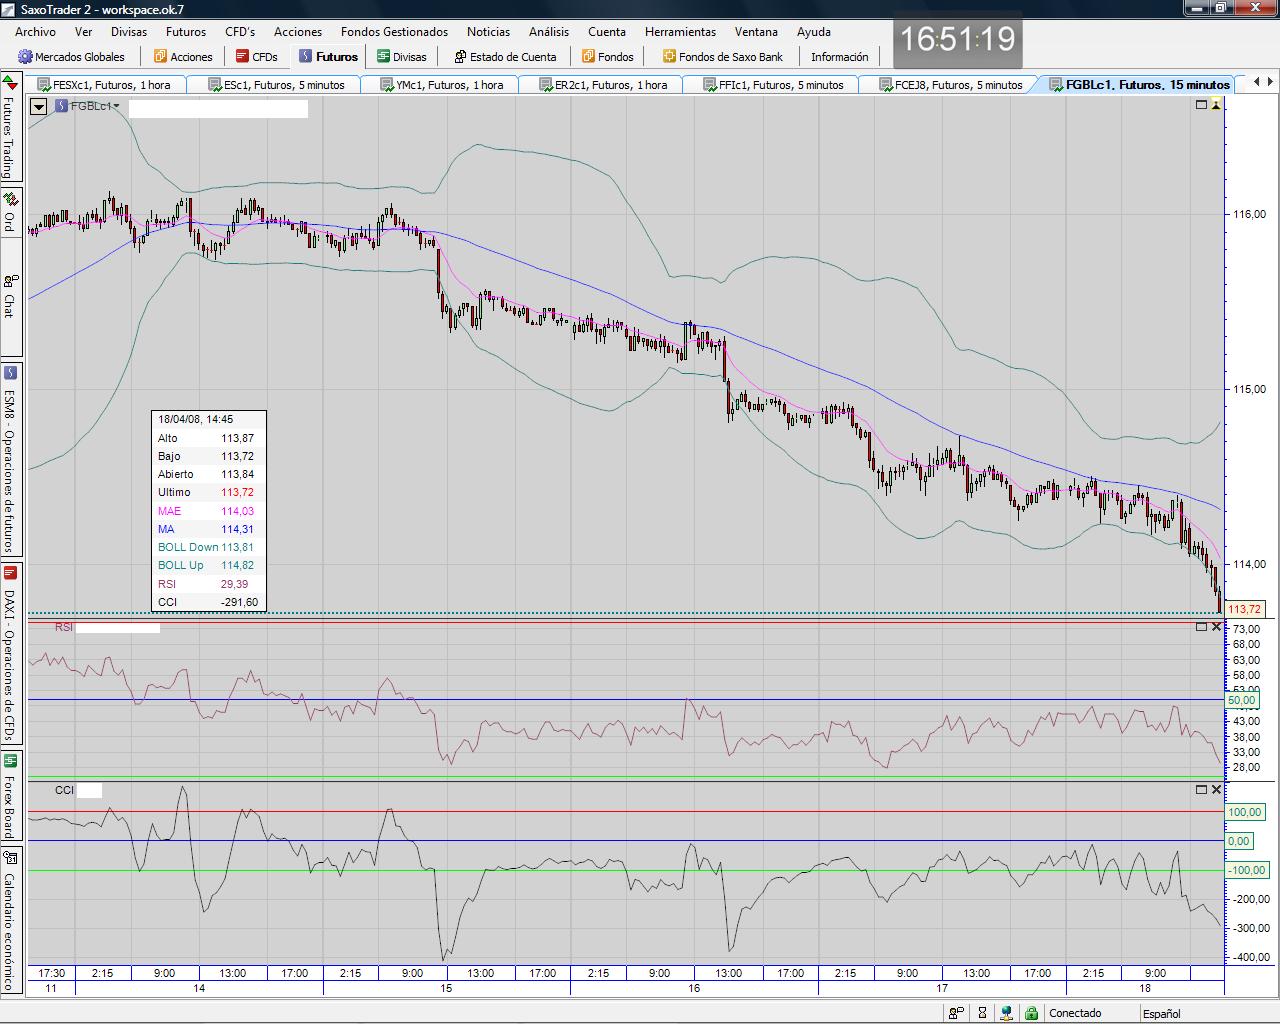This screenshot has height=1024, width=1280.
Task: Close the RSI indicator panel
Action: click(x=1216, y=627)
